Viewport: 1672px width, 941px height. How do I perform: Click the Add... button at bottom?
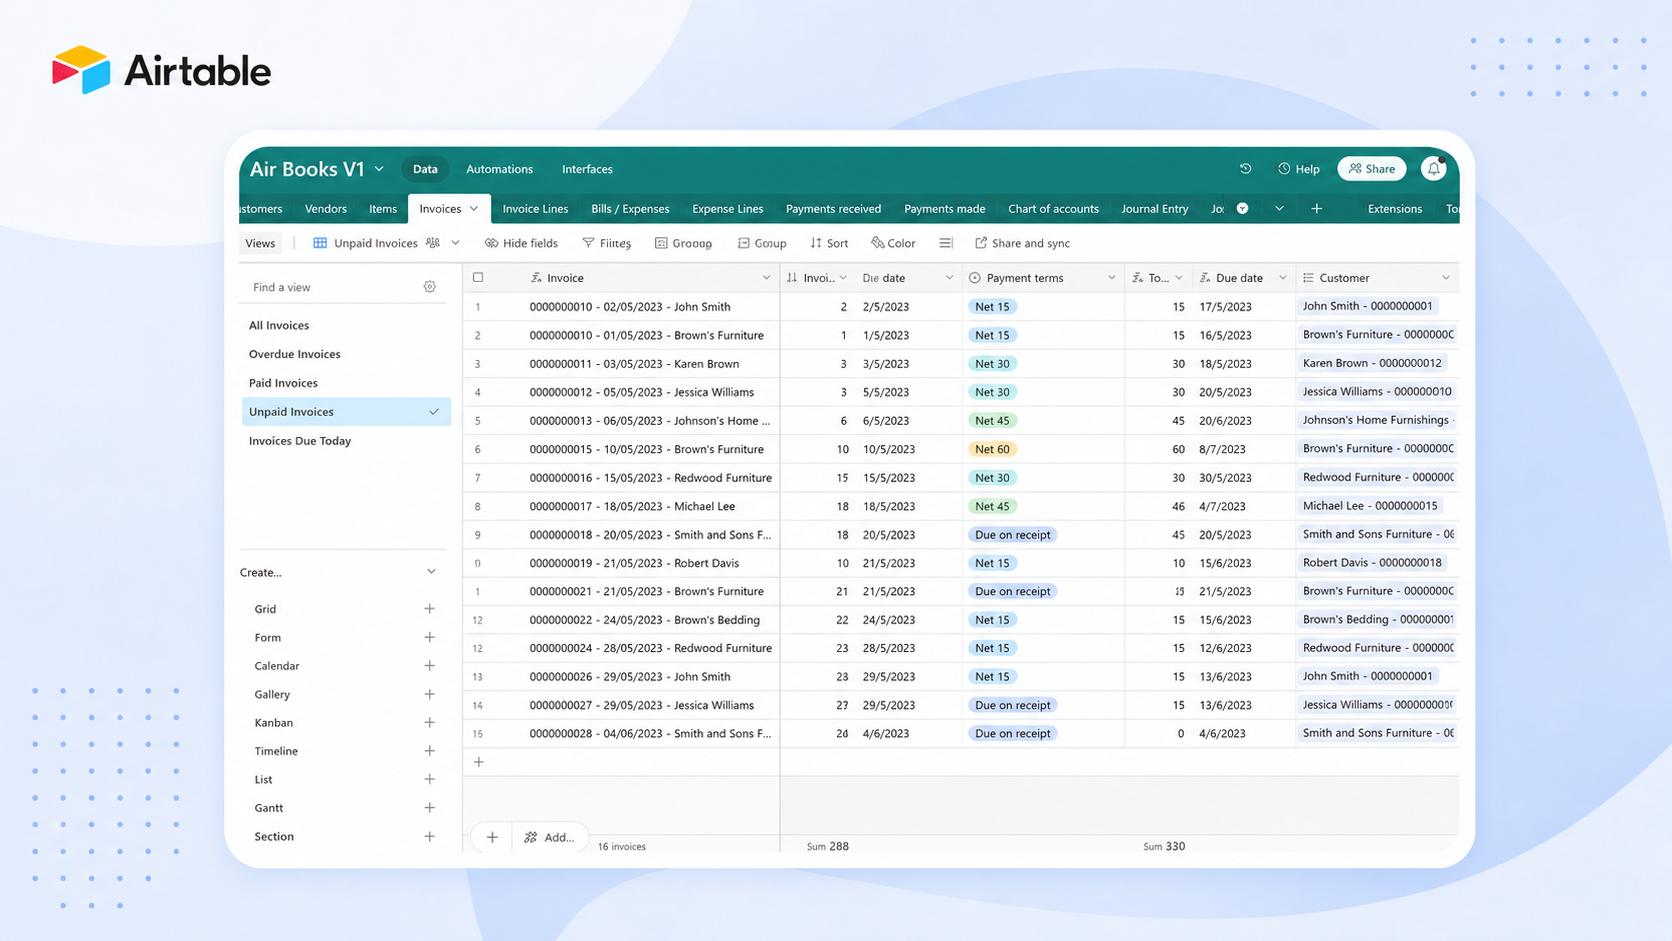[550, 837]
